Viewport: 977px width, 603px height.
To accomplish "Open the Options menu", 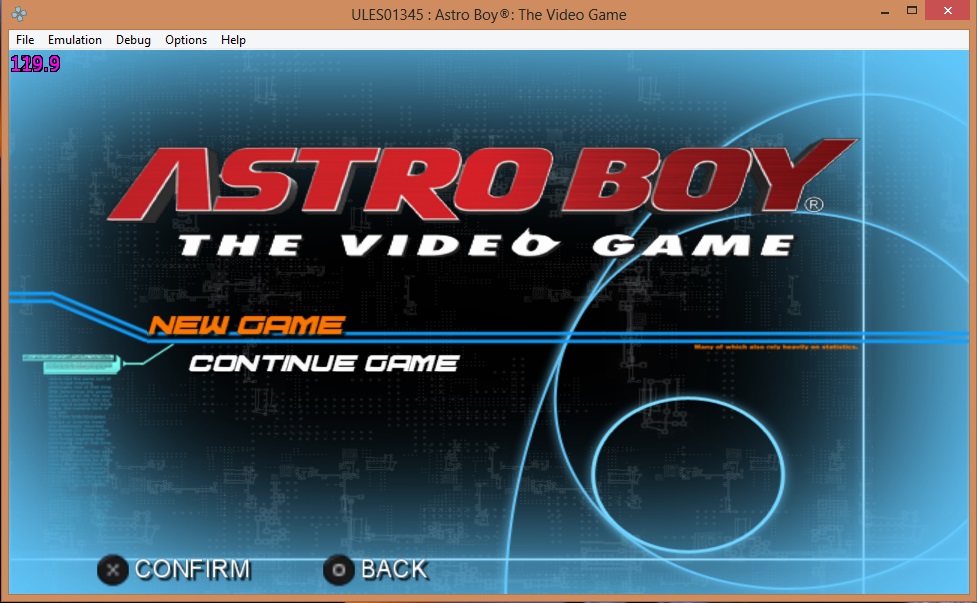I will click(x=186, y=40).
